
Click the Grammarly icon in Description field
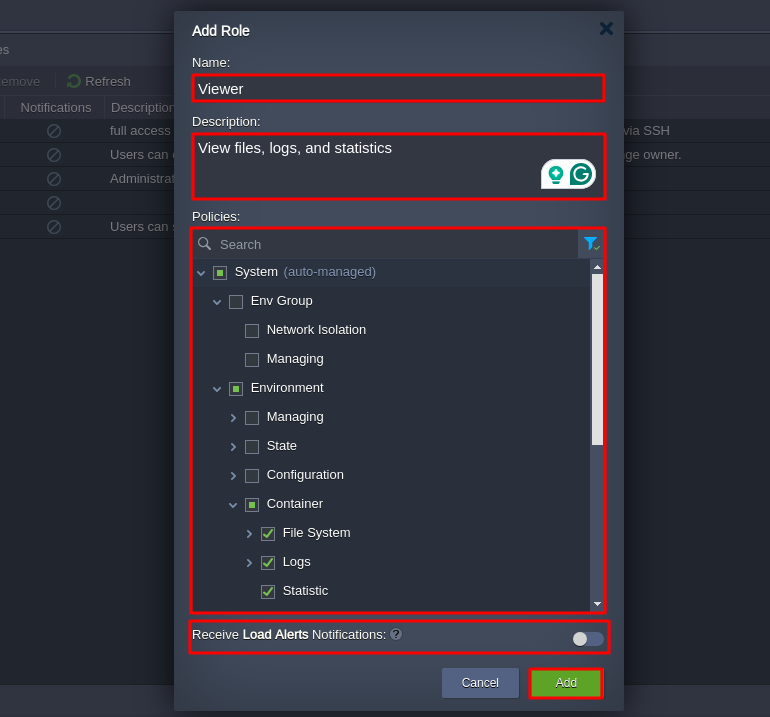[581, 174]
